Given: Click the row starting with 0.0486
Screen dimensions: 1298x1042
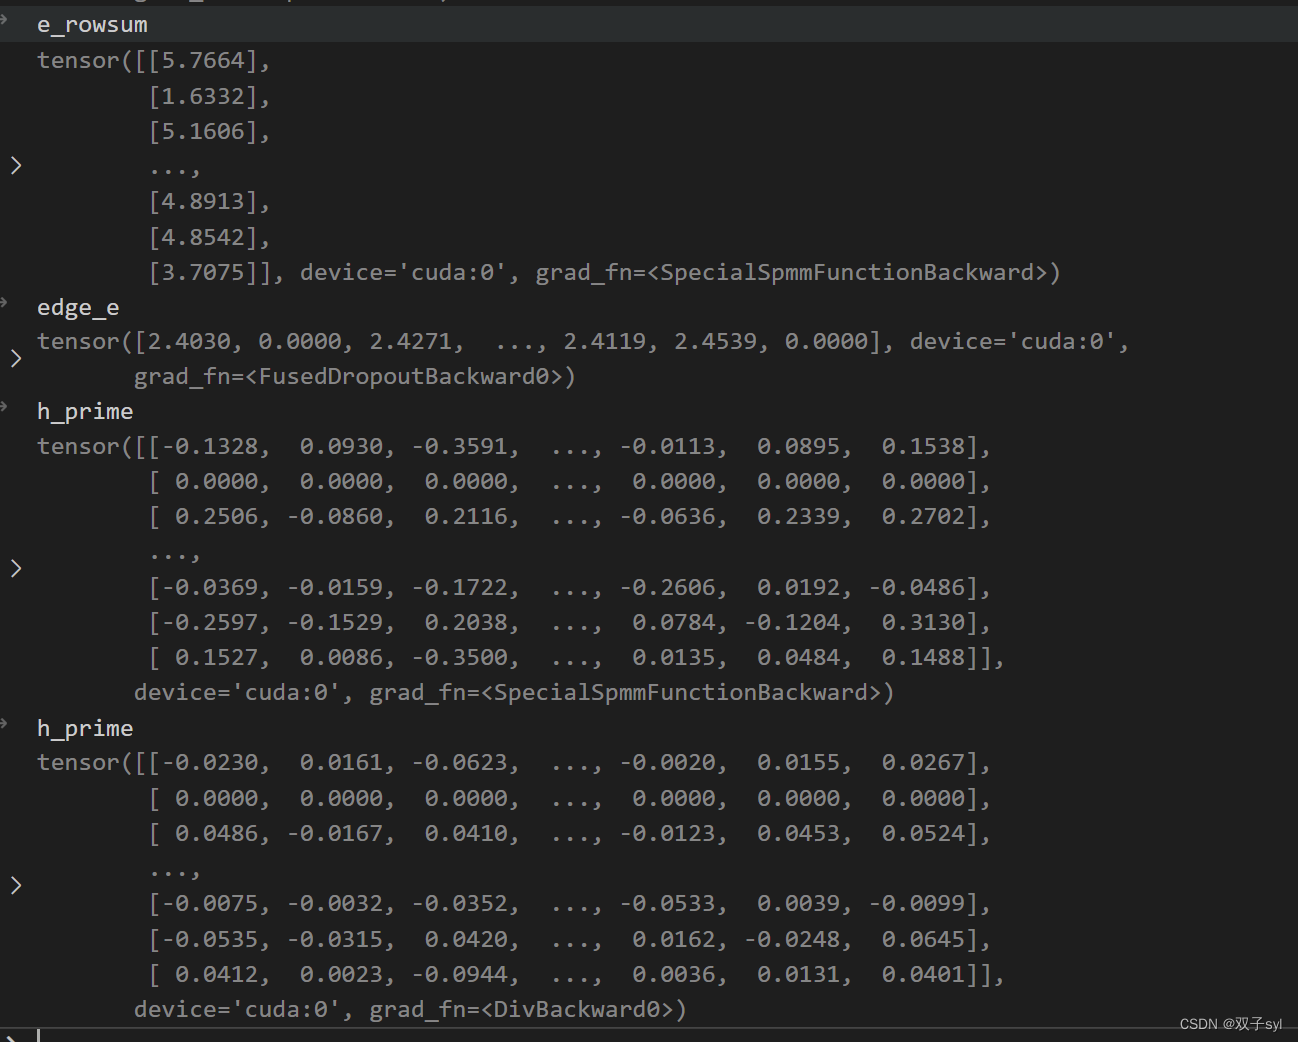Looking at the screenshot, I should point(570,834).
